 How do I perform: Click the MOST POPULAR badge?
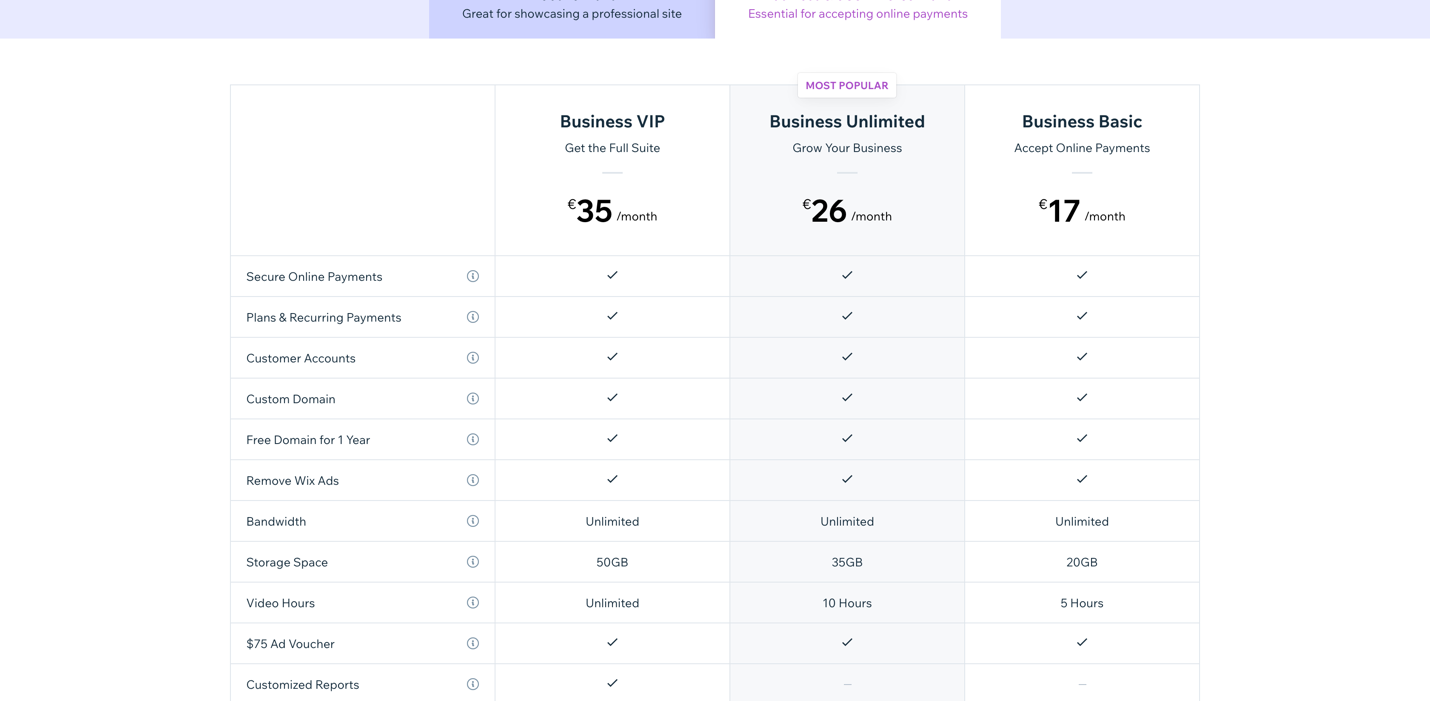click(847, 86)
